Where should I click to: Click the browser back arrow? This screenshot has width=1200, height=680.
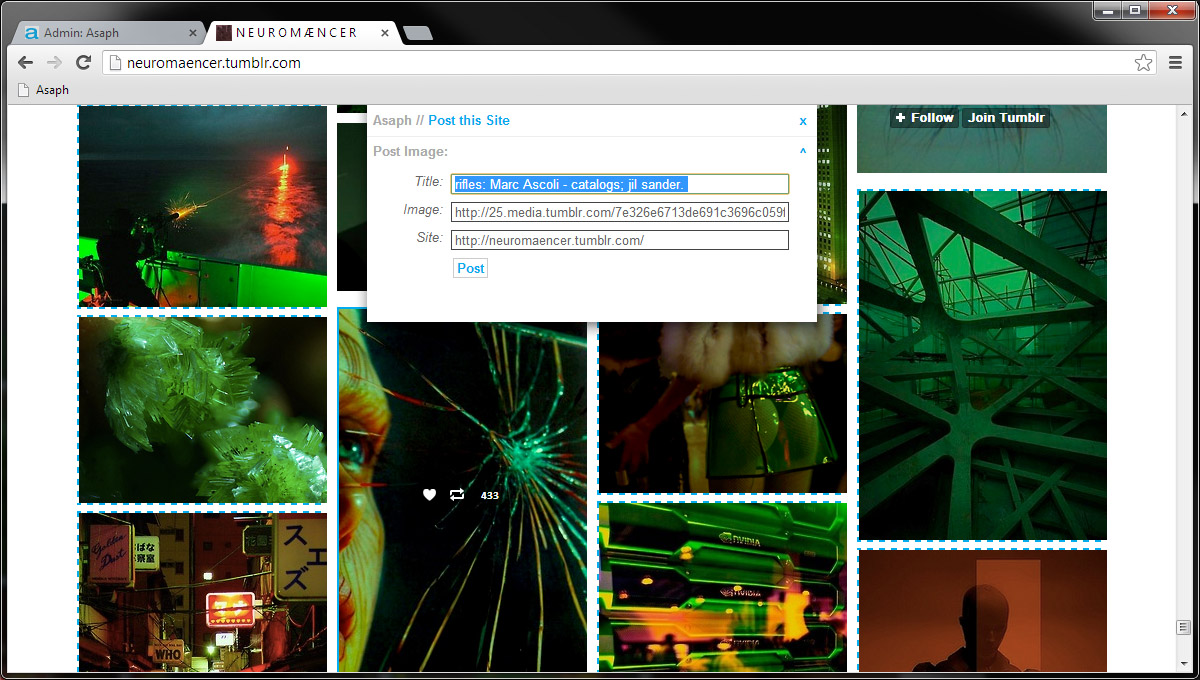click(x=26, y=63)
